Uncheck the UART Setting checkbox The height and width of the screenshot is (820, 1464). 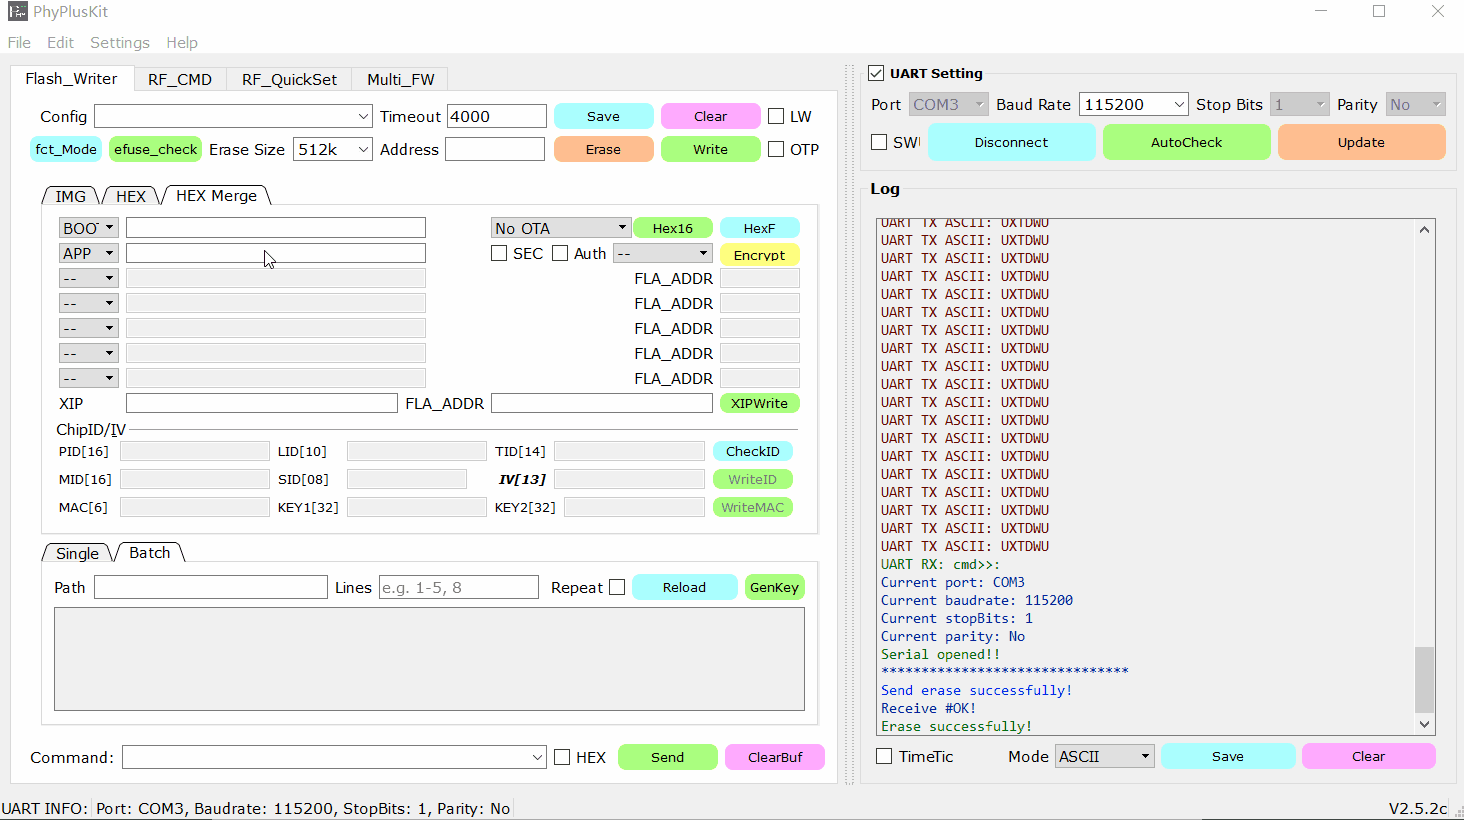tap(876, 73)
